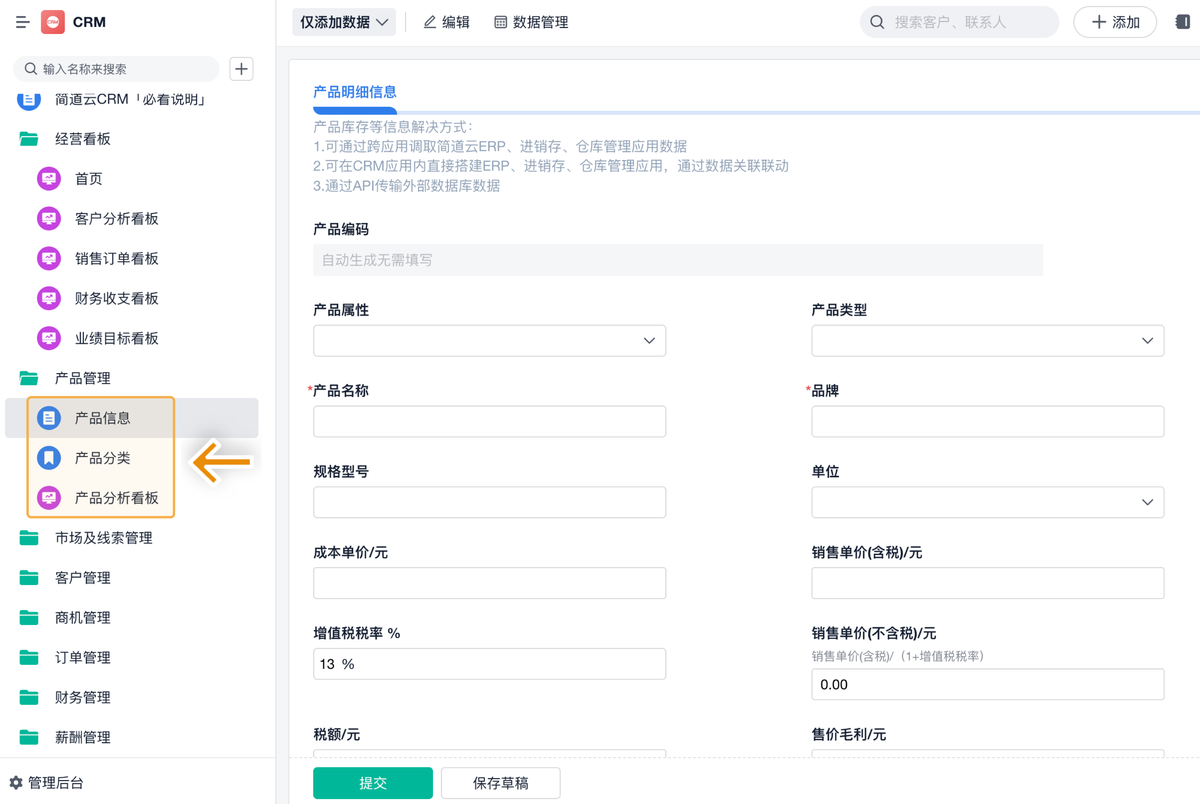
Task: Click 销售订单看板 dashboard icon
Action: tap(49, 259)
